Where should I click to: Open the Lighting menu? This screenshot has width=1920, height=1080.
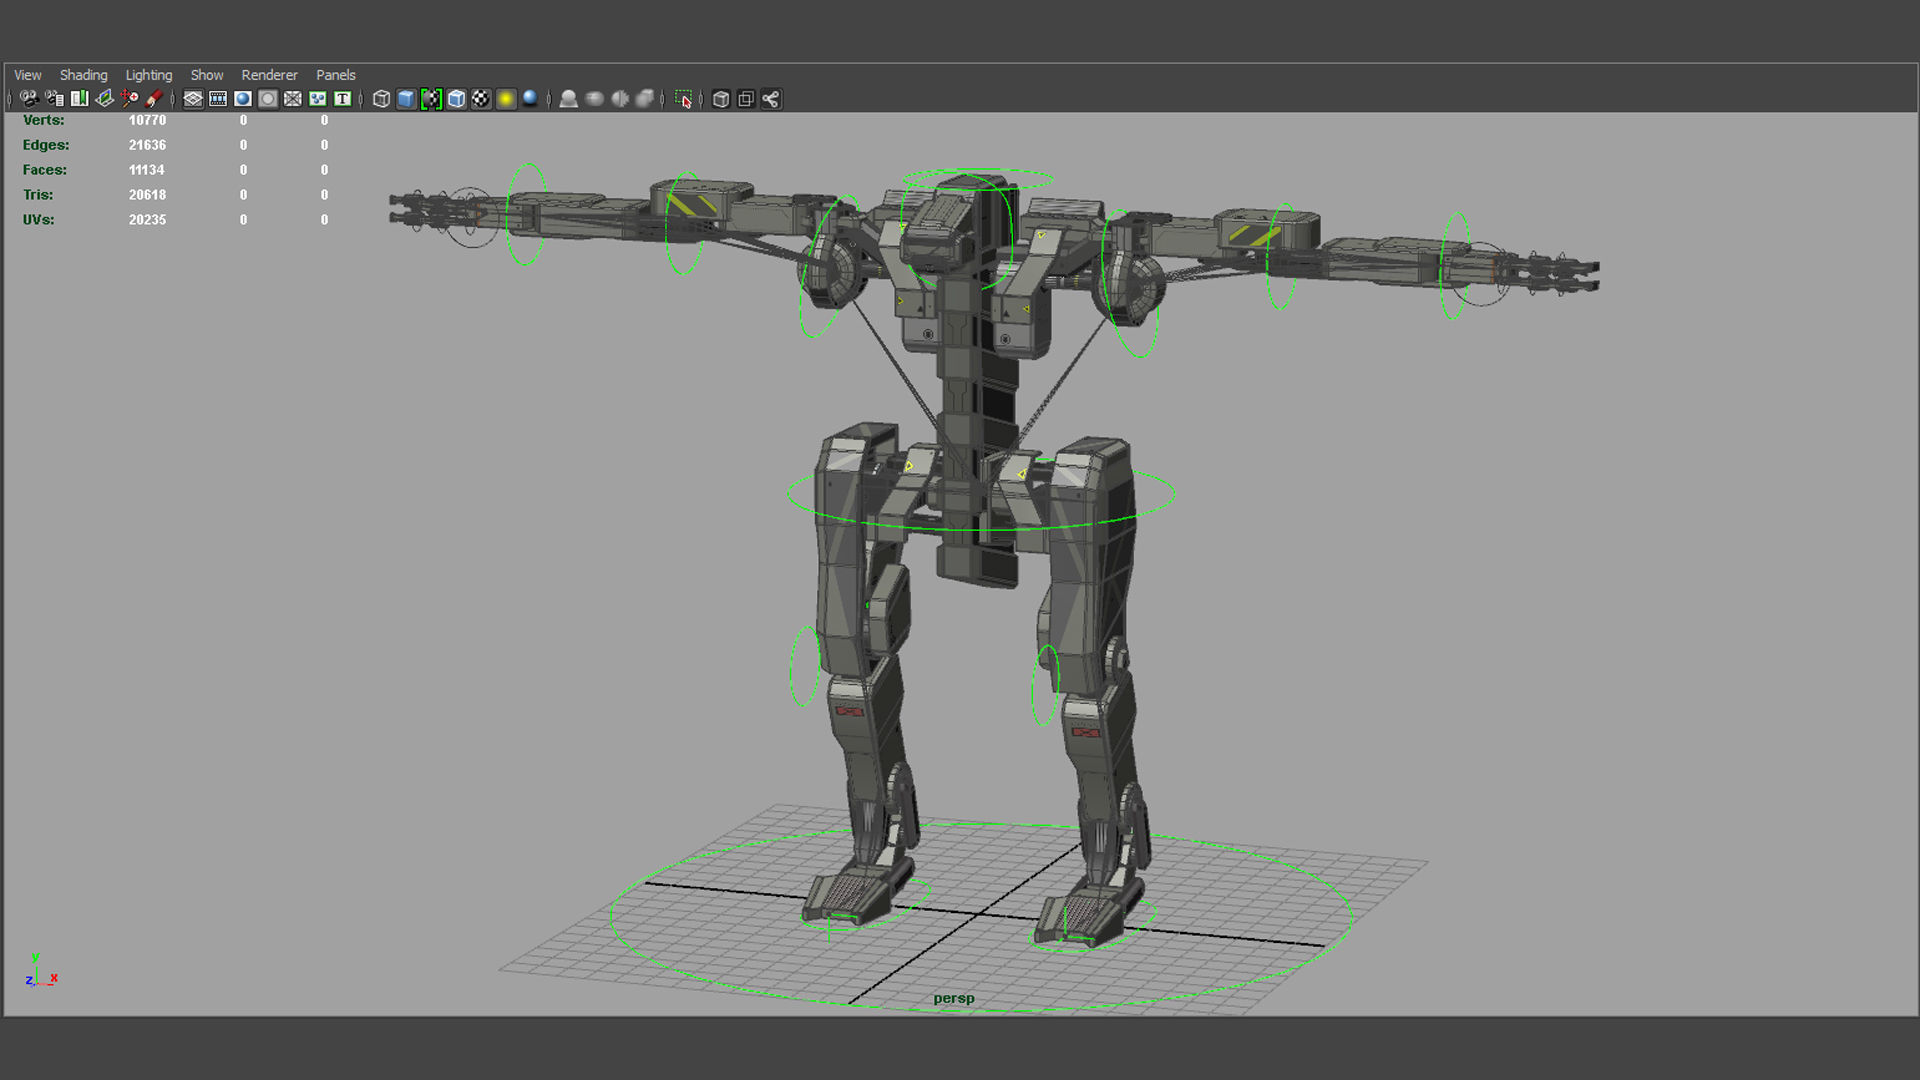click(x=148, y=75)
